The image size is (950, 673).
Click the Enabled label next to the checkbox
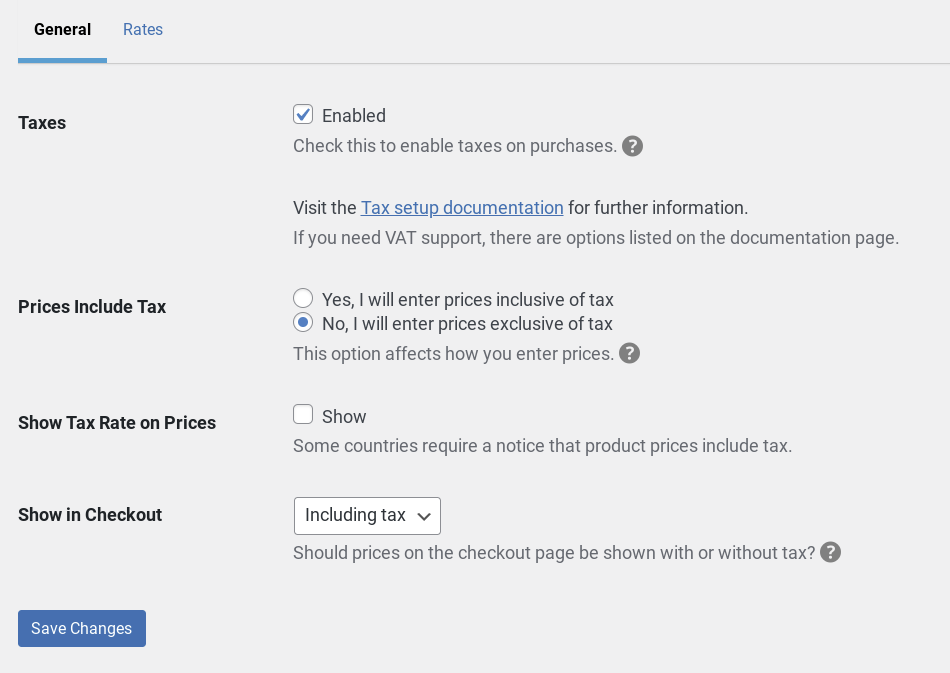353,115
